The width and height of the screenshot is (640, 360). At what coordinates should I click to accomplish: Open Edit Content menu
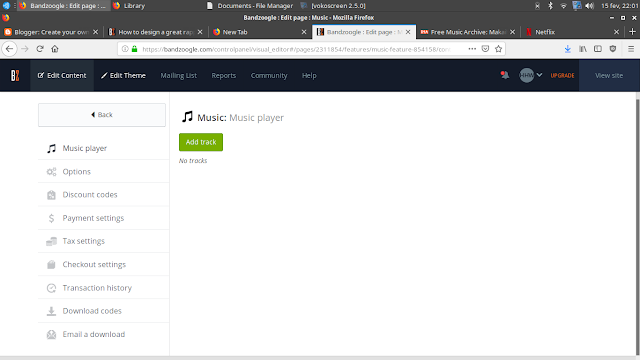(62, 76)
